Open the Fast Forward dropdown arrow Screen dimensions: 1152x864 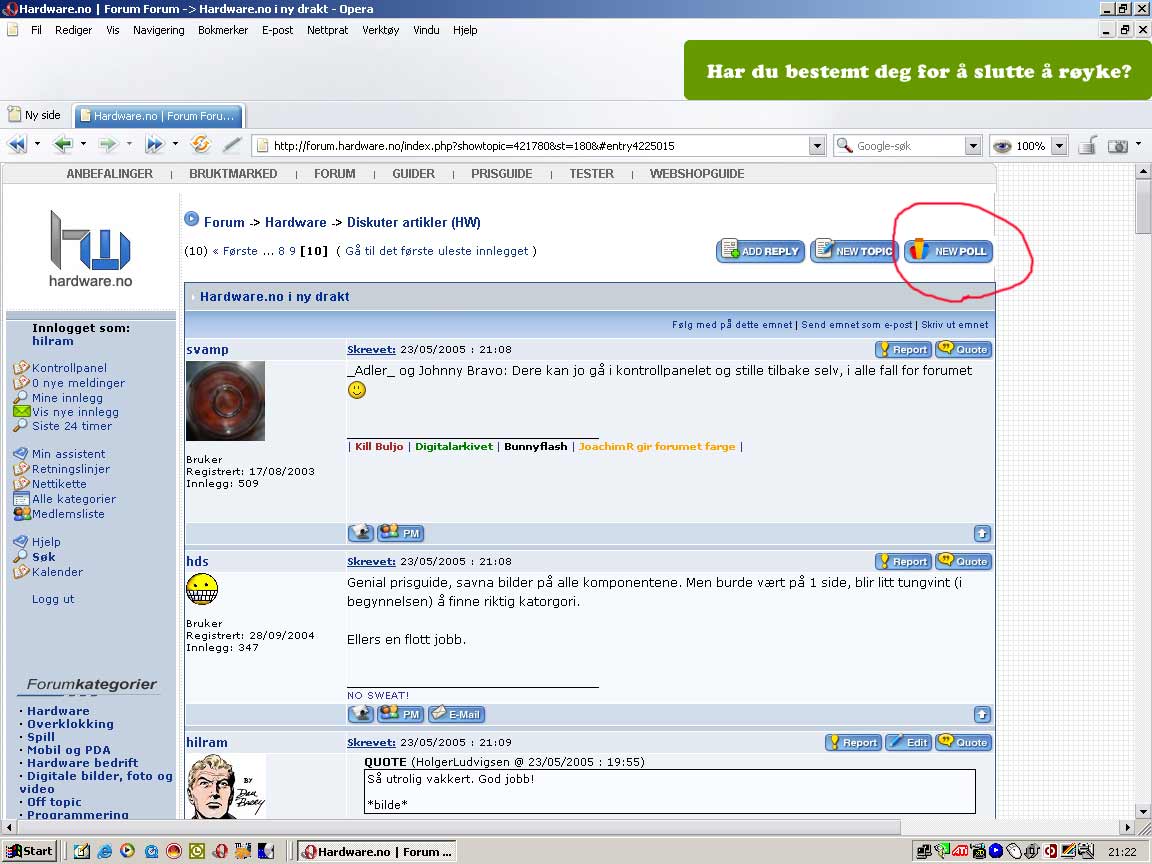tap(175, 144)
